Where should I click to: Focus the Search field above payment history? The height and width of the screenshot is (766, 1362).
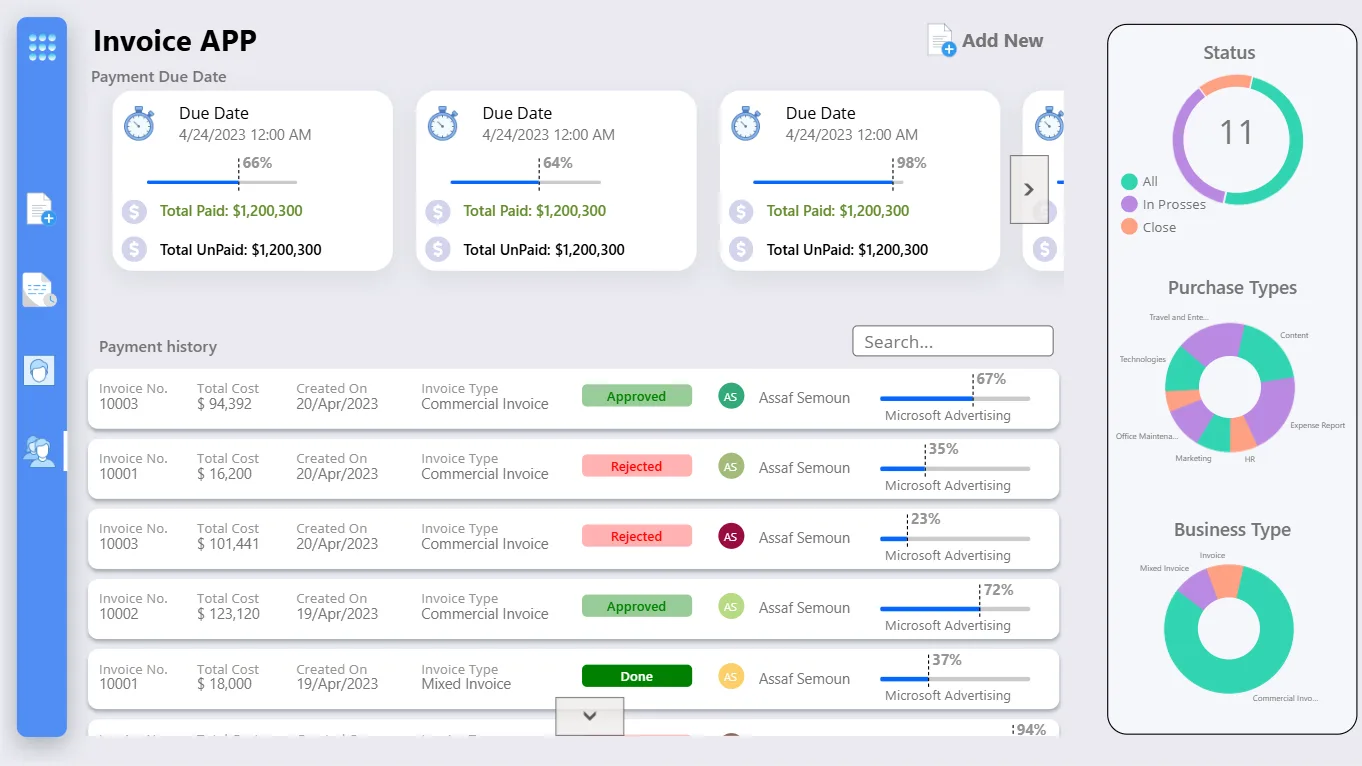tap(953, 341)
